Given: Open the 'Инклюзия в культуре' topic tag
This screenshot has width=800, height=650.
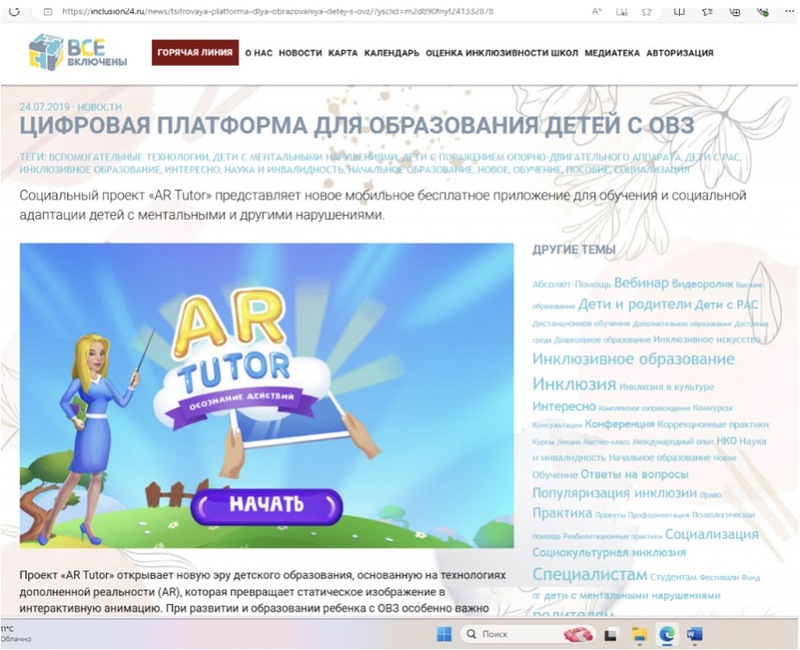Looking at the screenshot, I should click(666, 387).
